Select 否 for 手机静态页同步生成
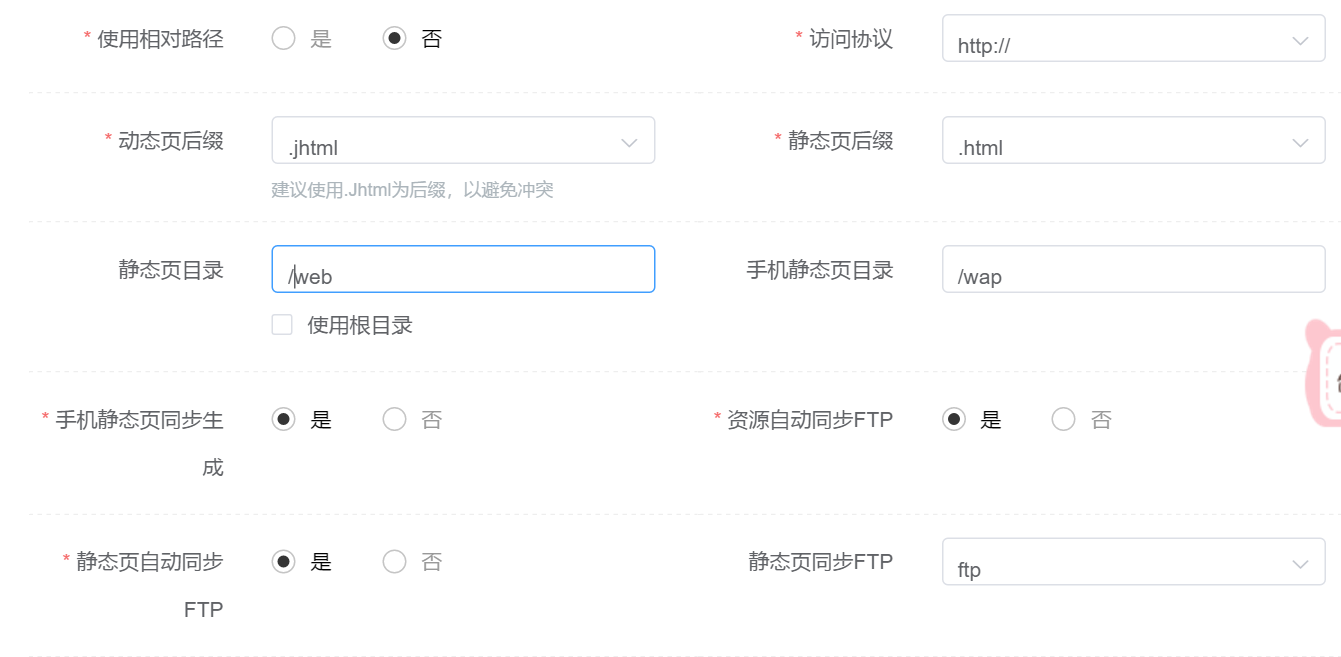The image size is (1341, 657). [x=395, y=420]
